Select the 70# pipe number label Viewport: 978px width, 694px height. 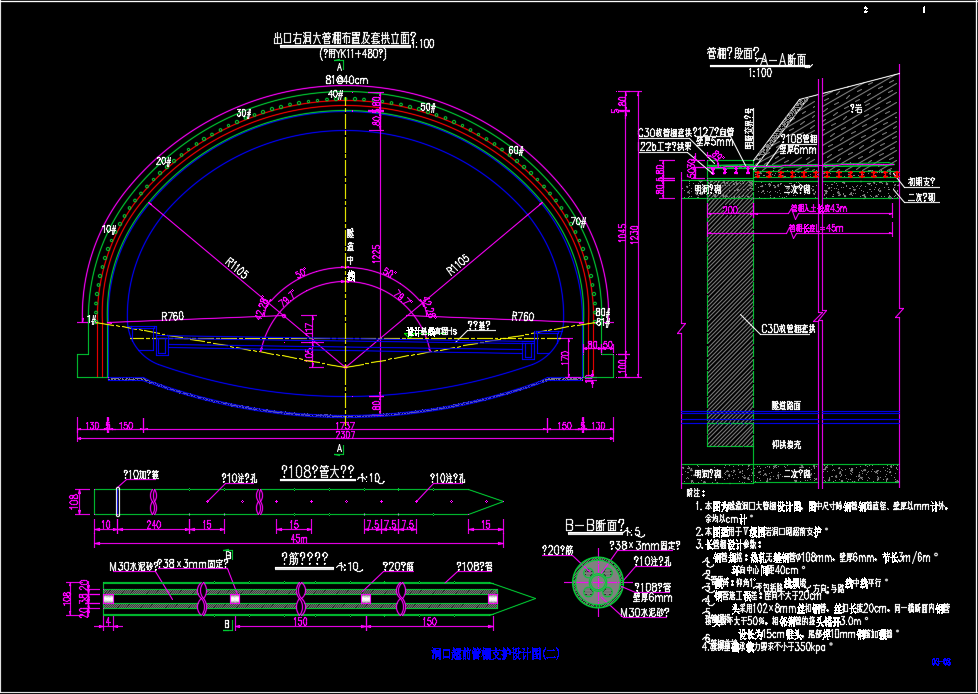578,221
